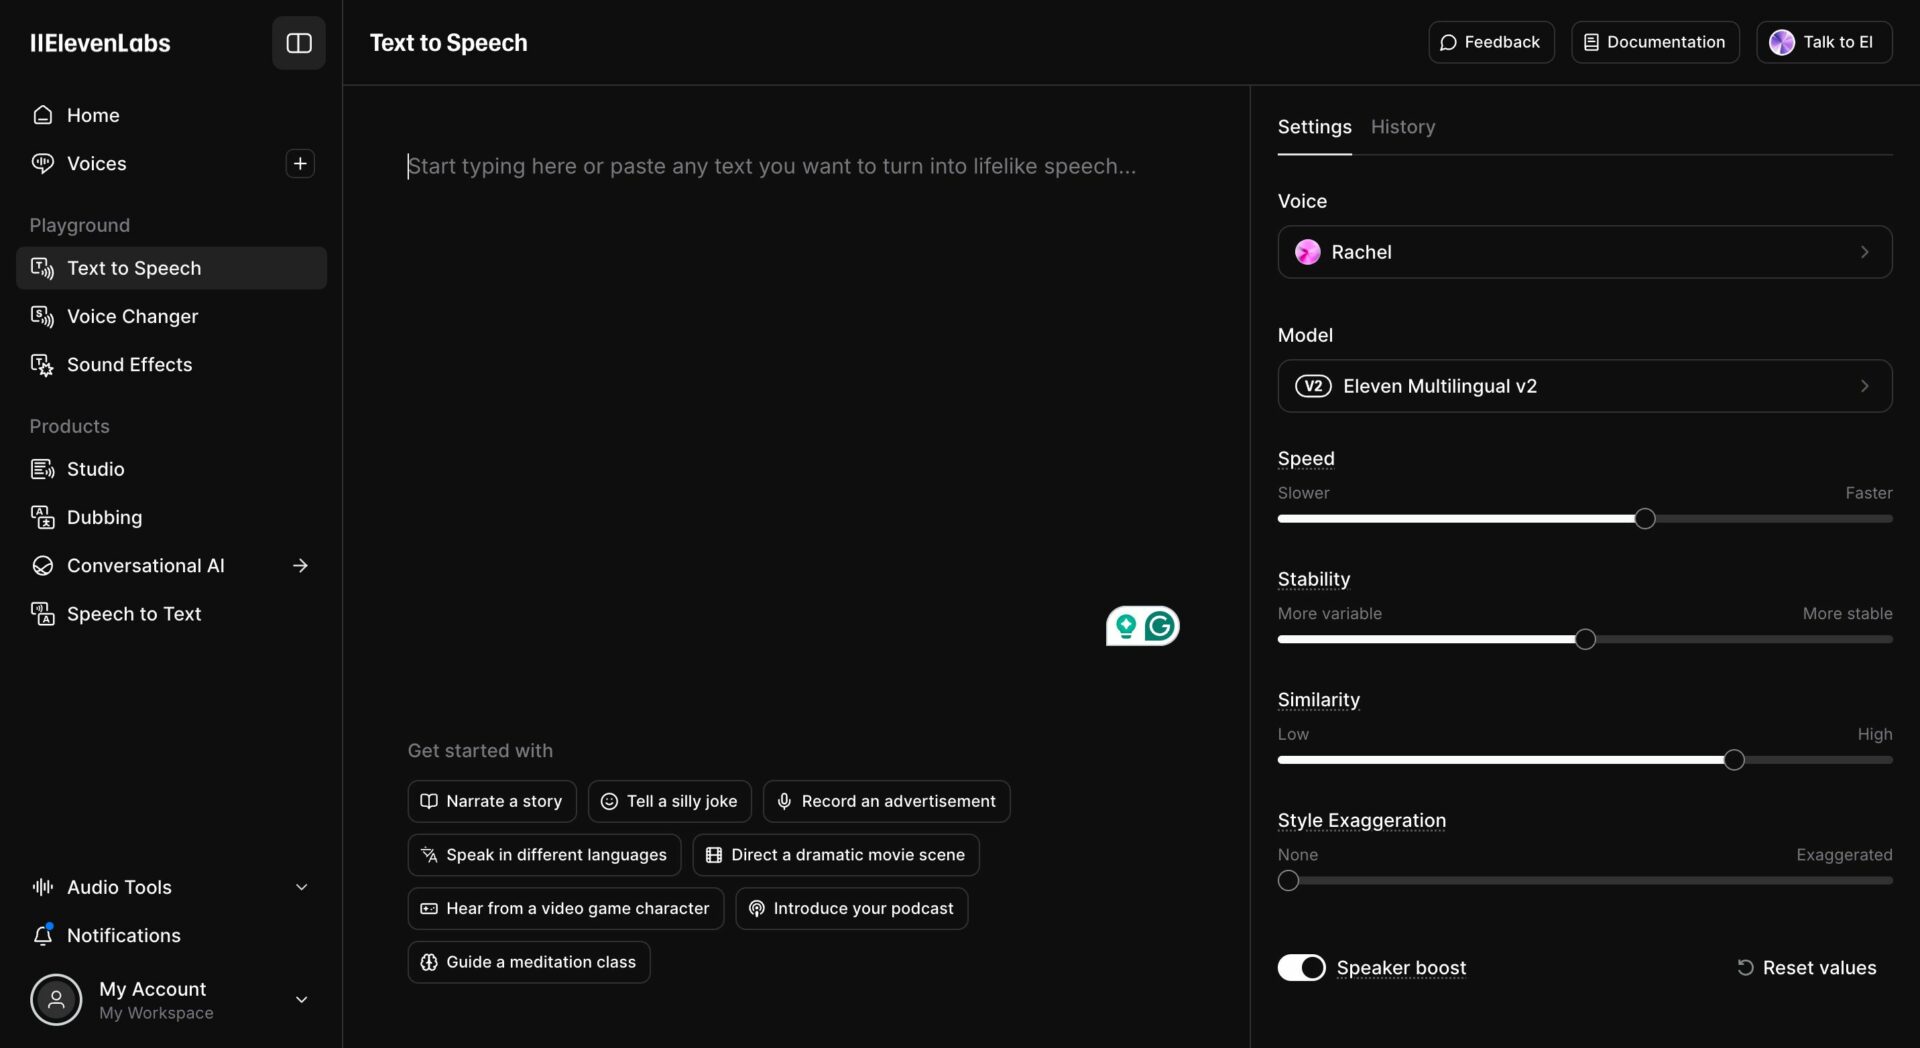Click the Style Exaggeration slider handle

(1288, 881)
